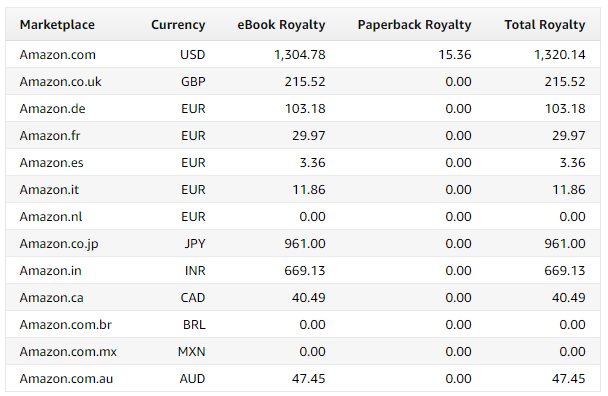Click the Amazon.fr marketplace cell
This screenshot has width=608, height=396.
[x=50, y=136]
